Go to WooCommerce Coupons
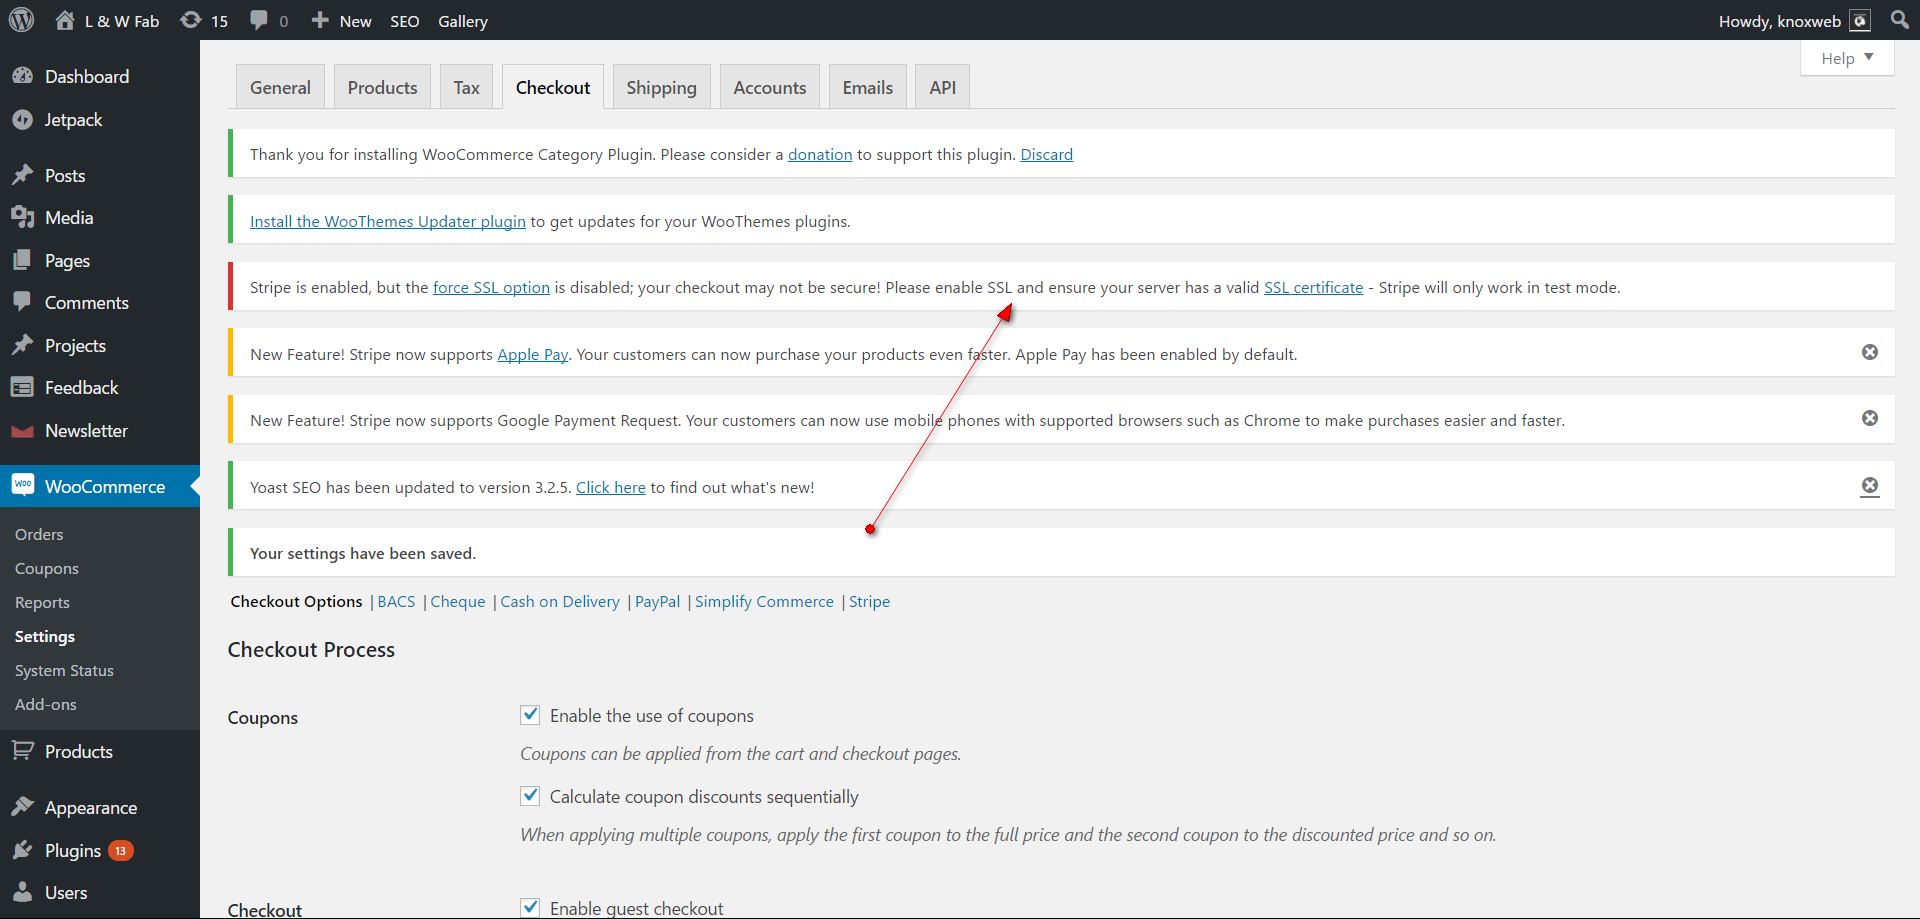 coord(47,569)
